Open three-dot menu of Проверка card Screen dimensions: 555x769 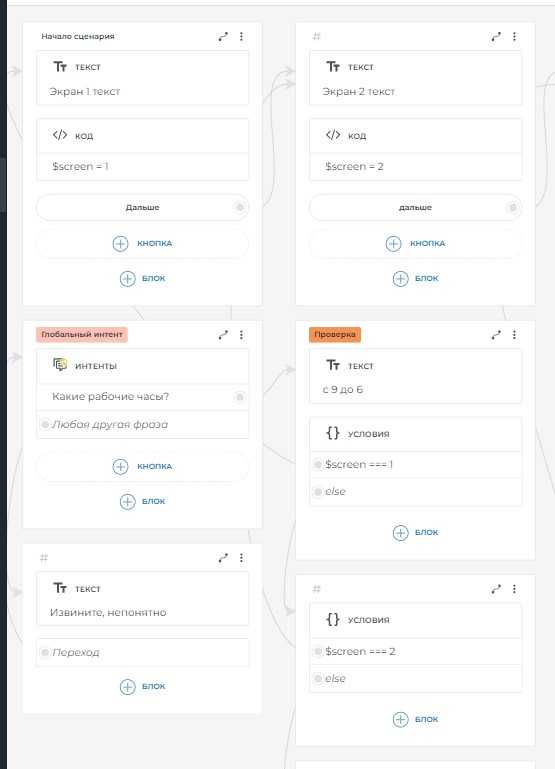click(514, 334)
